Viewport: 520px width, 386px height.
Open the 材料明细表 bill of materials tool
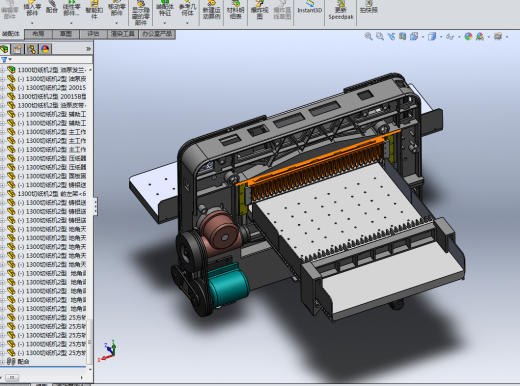[235, 10]
